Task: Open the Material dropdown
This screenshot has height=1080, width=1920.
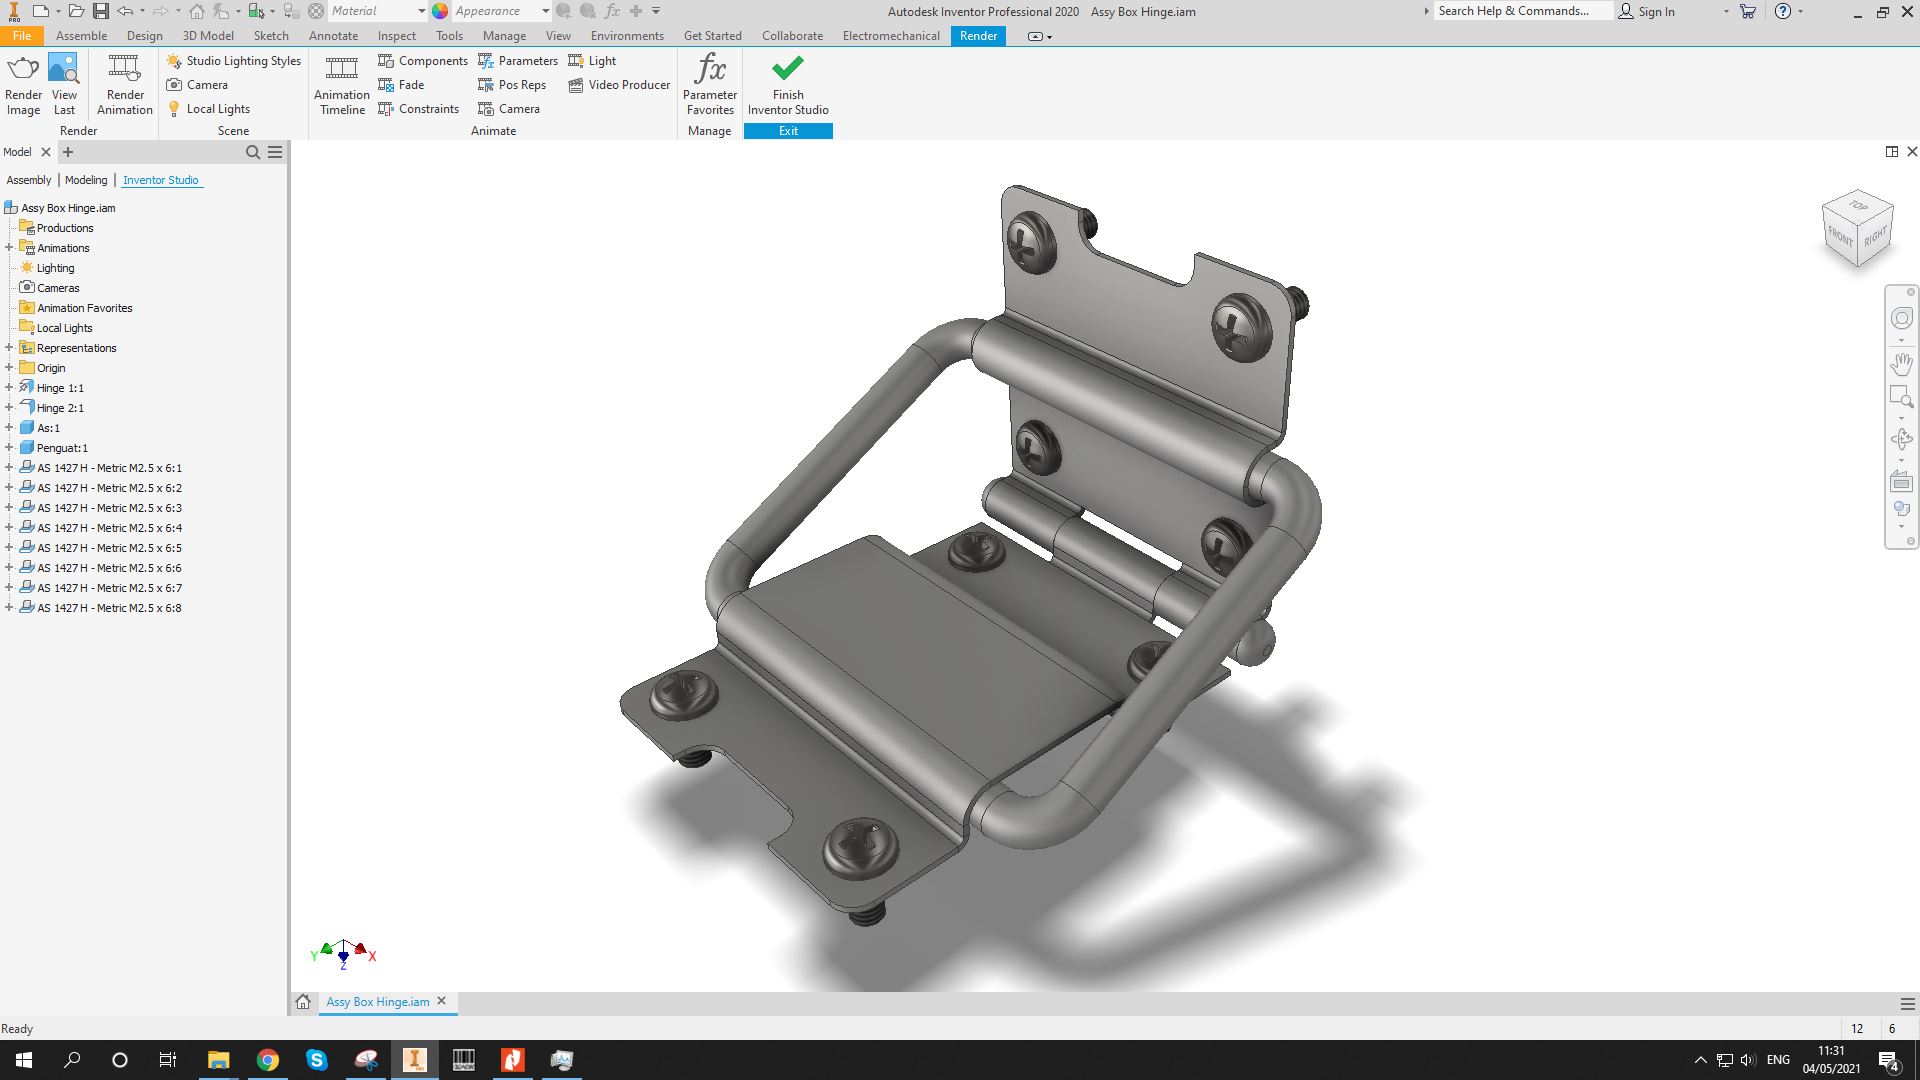Action: point(421,11)
